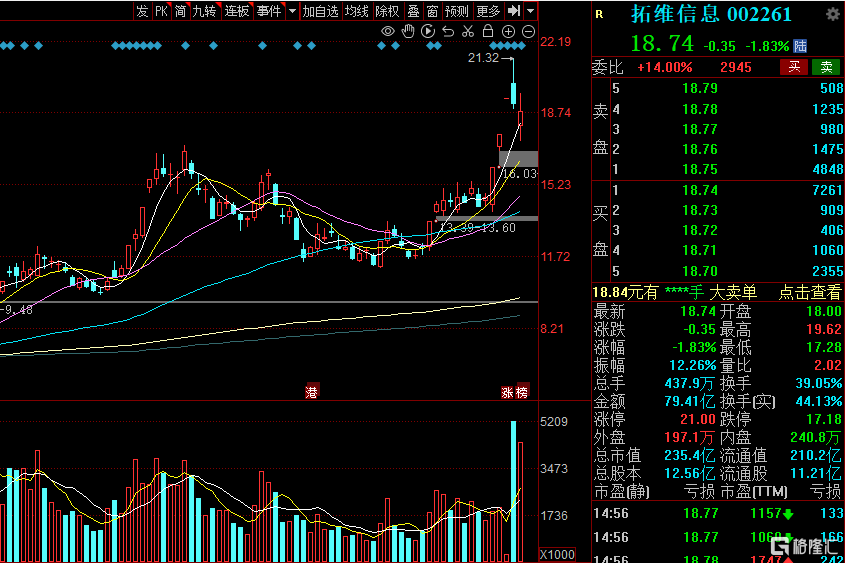This screenshot has height=563, width=845.
Task: Open the 预测 forecast tool
Action: point(456,11)
